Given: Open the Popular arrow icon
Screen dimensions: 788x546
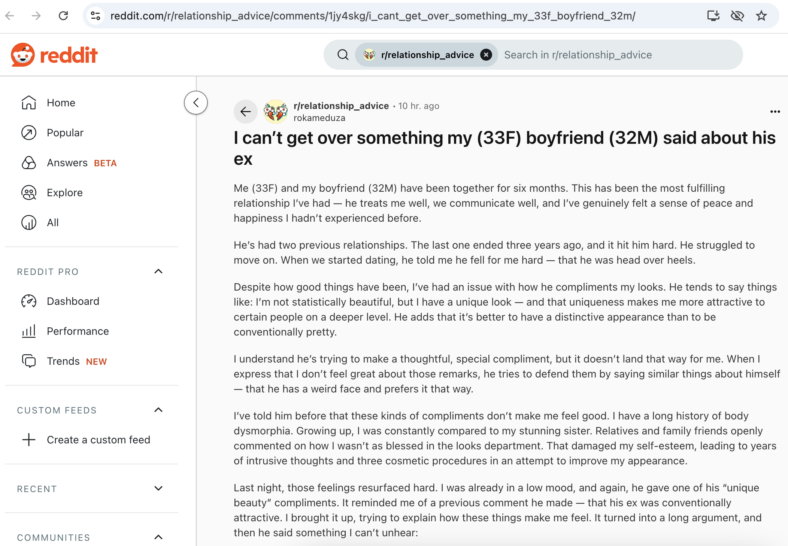Looking at the screenshot, I should 29,133.
